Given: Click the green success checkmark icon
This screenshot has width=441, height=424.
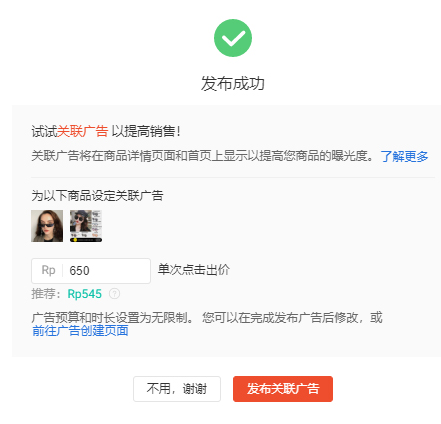Looking at the screenshot, I should coord(233,38).
